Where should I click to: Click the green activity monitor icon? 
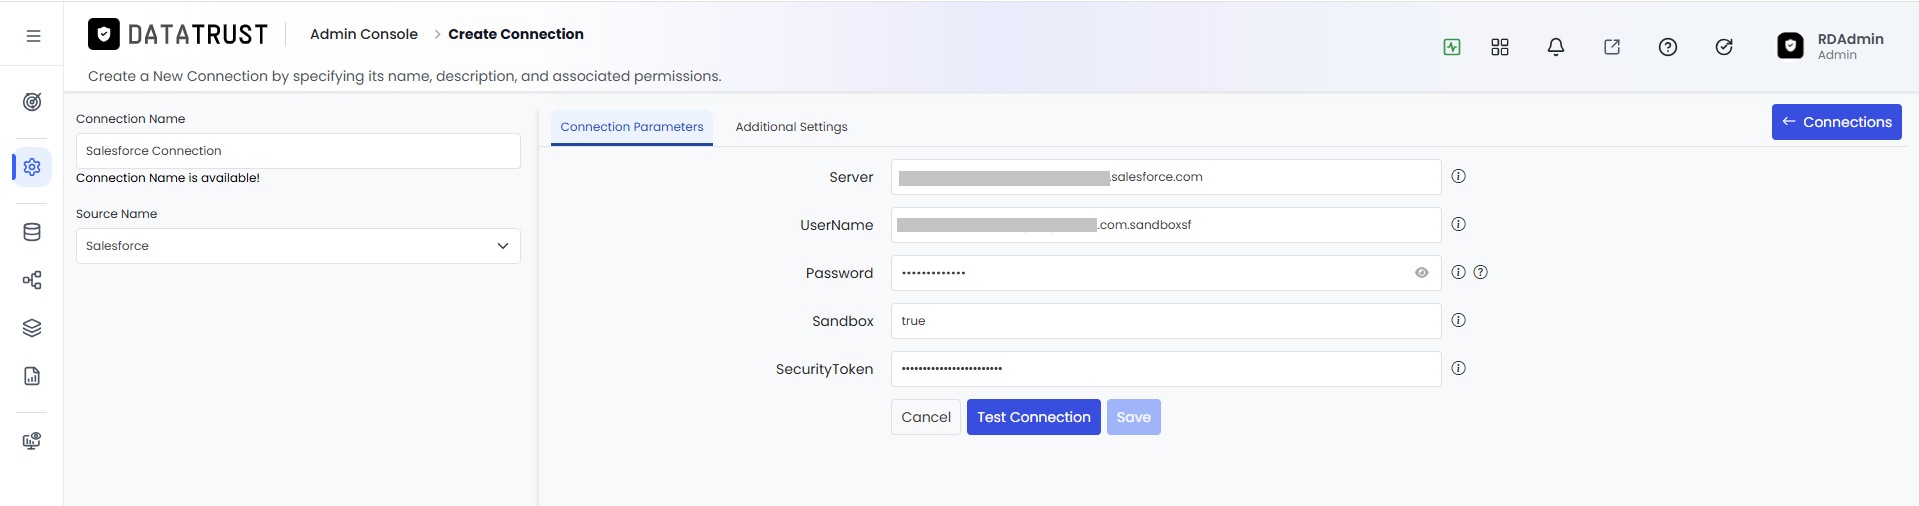(x=1452, y=47)
